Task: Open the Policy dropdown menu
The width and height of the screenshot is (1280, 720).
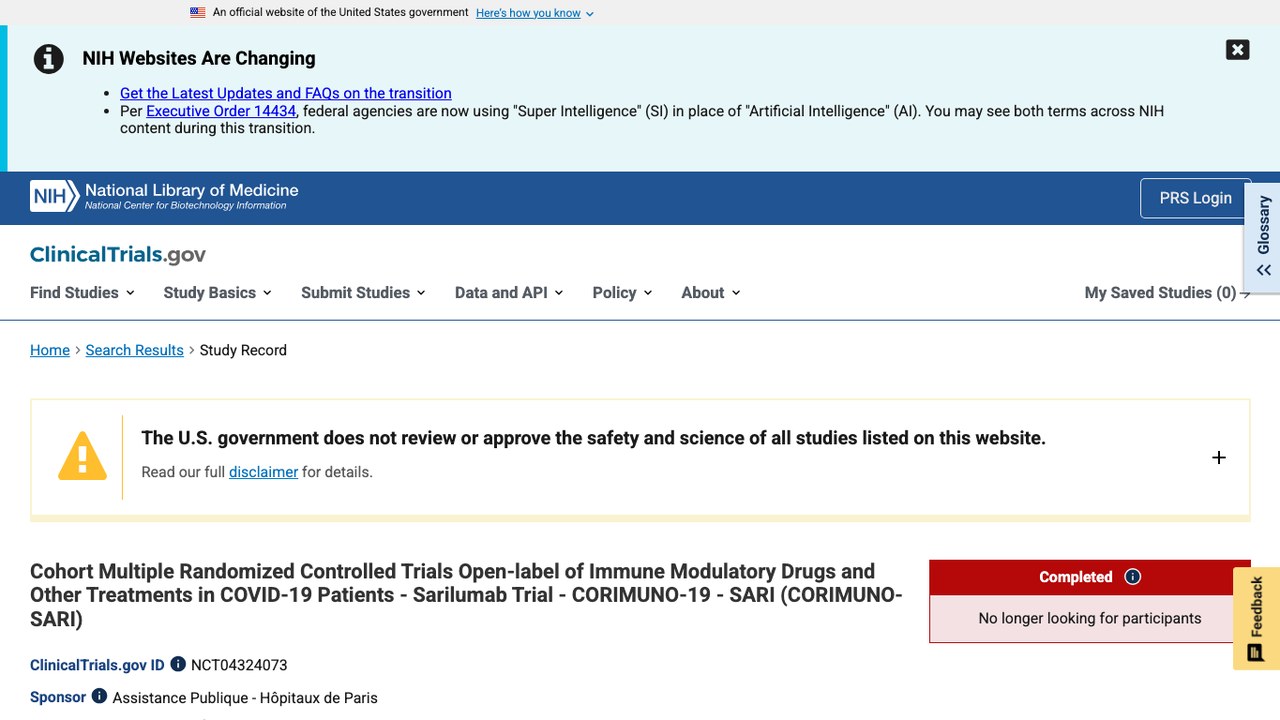Action: [622, 293]
